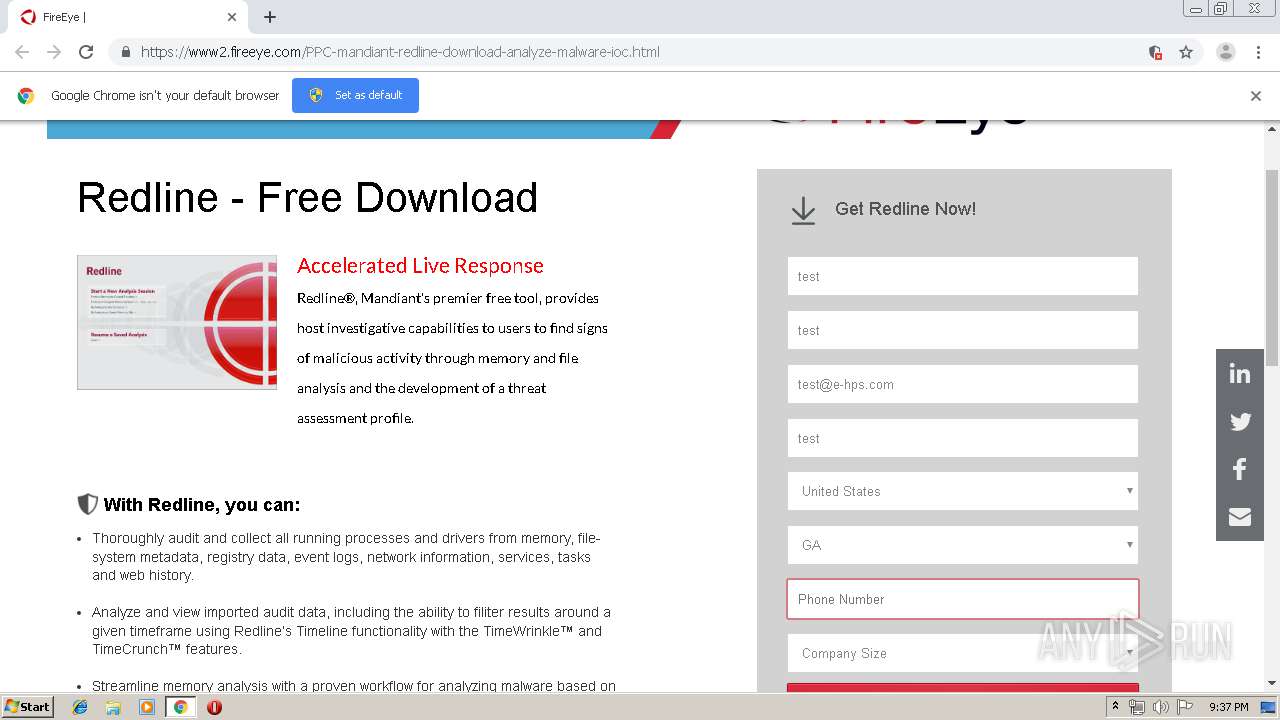Open the Chrome profile avatar icon

click(x=1226, y=52)
